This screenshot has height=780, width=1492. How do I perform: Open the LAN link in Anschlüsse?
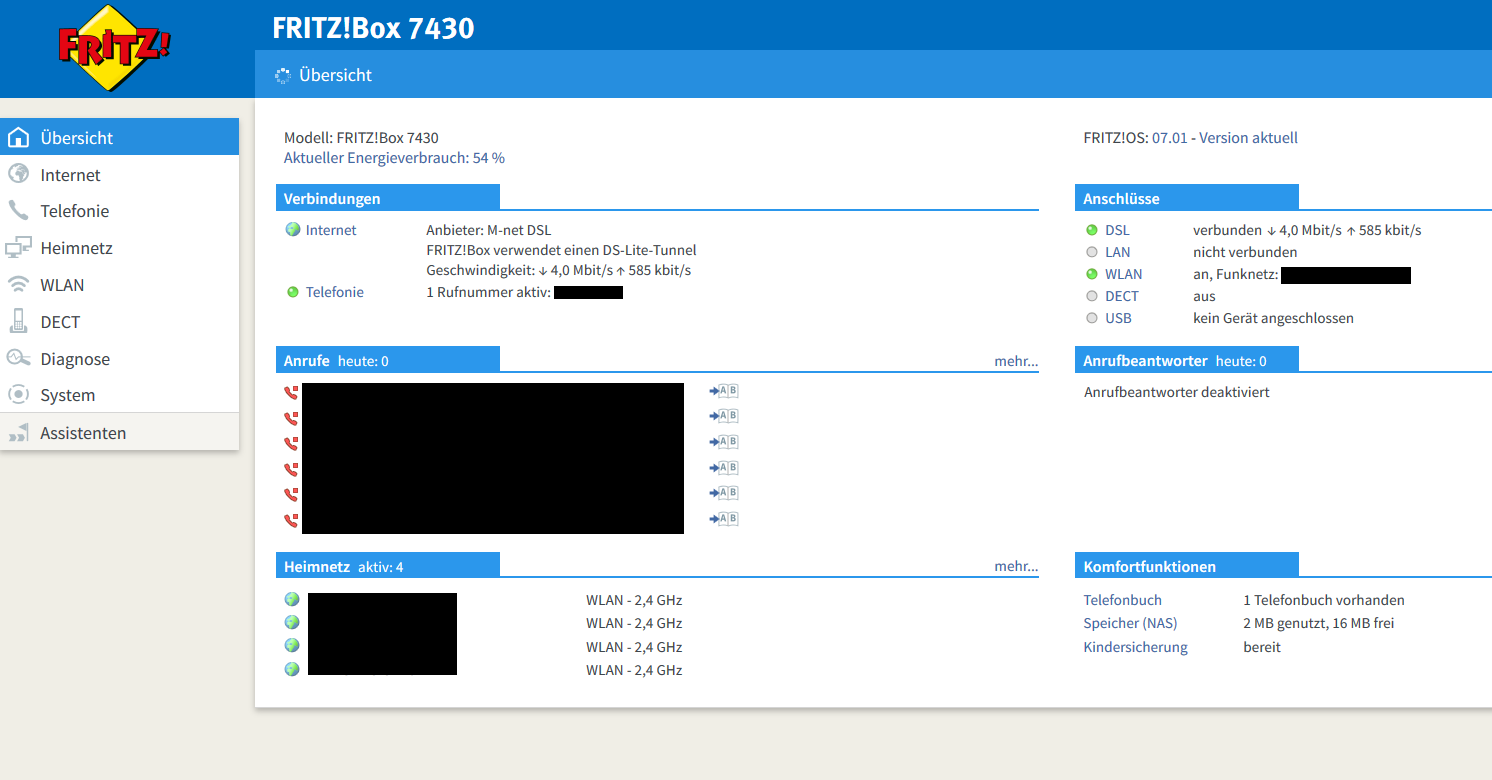click(1118, 252)
